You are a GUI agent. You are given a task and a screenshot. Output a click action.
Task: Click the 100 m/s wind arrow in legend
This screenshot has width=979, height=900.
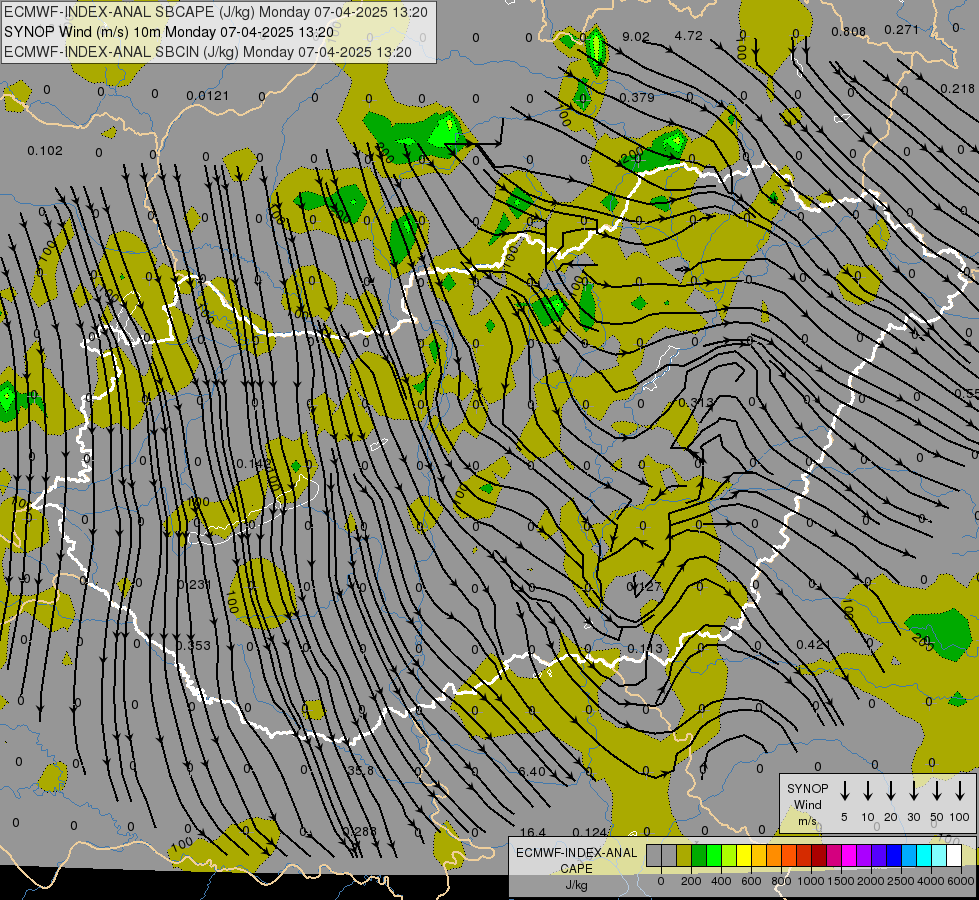tap(960, 791)
